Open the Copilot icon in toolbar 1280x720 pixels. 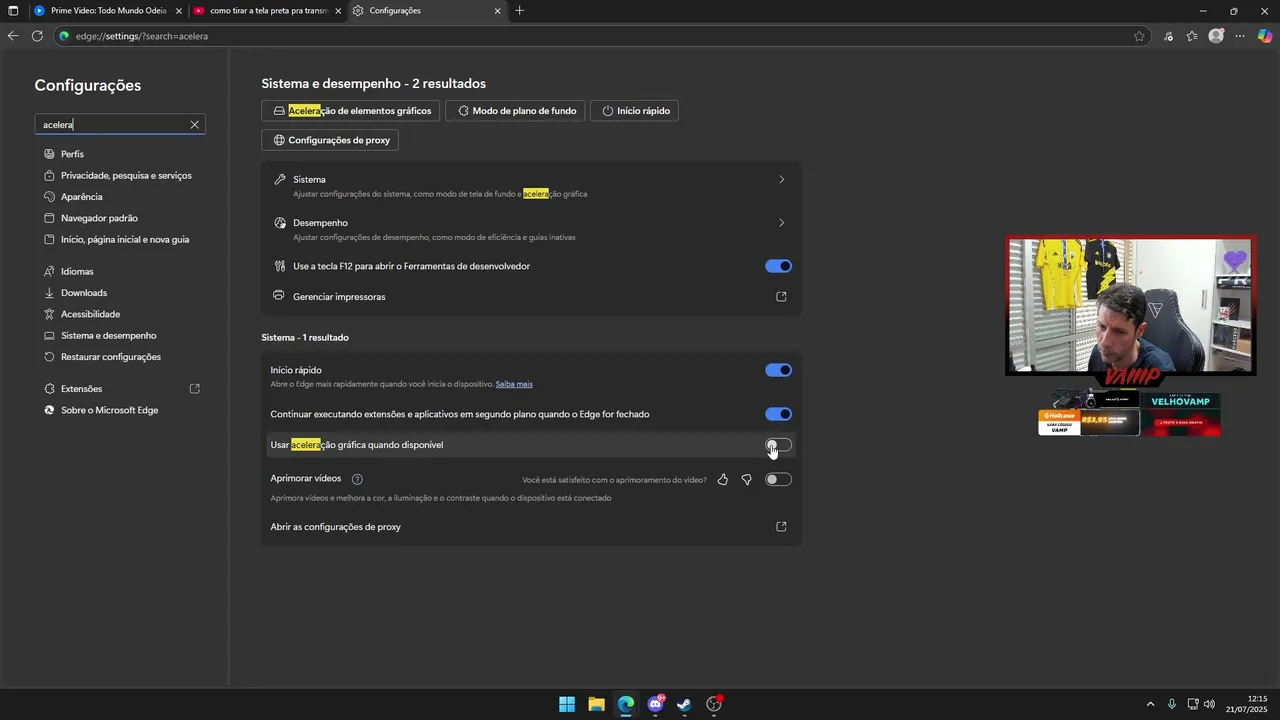(1265, 36)
